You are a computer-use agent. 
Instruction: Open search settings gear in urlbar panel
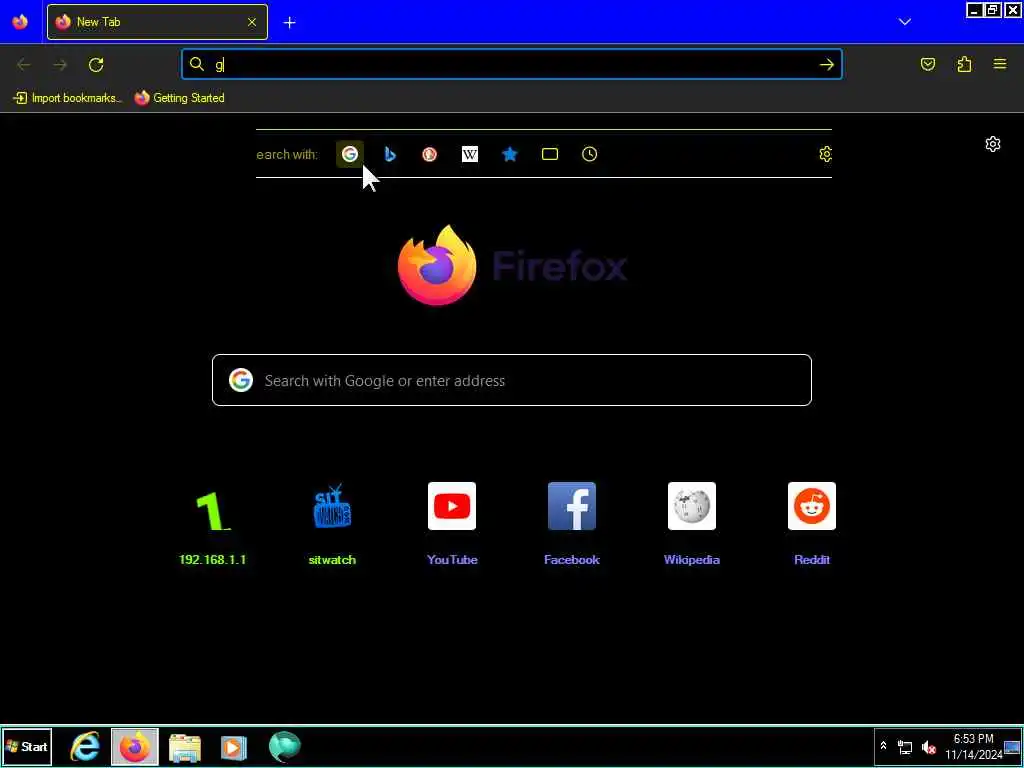(825, 154)
